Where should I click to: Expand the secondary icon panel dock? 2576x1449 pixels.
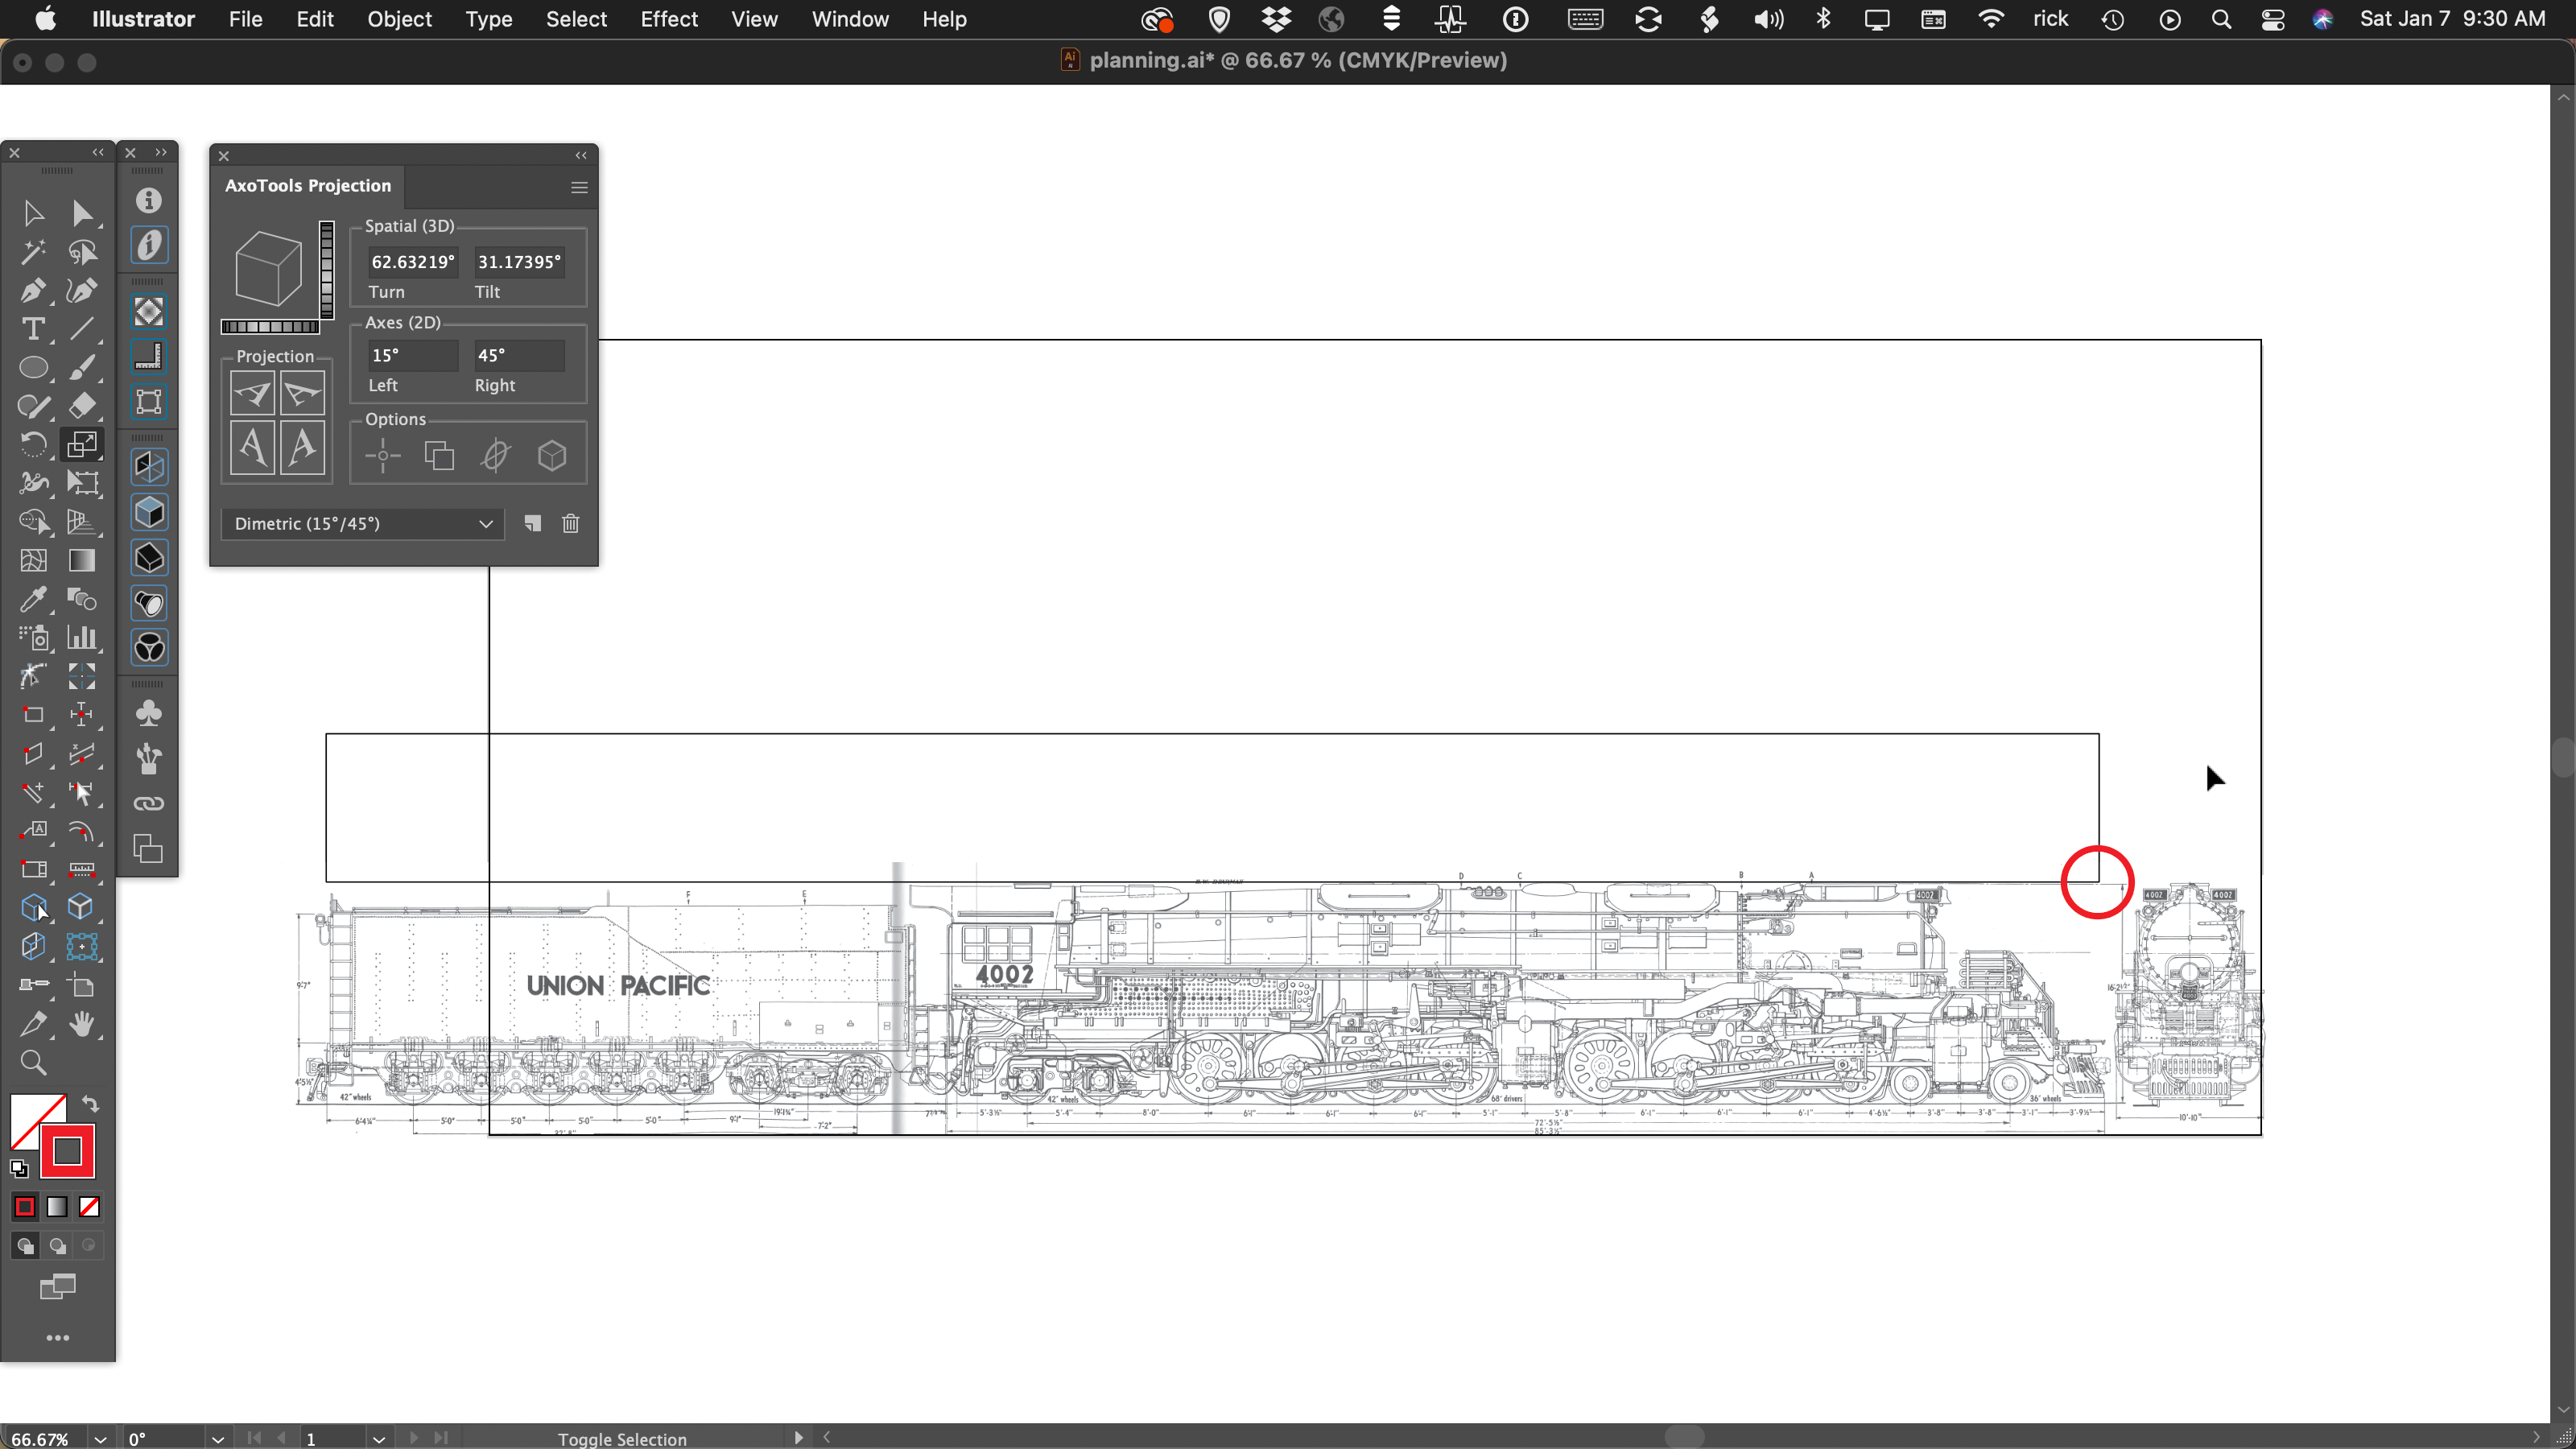(161, 152)
